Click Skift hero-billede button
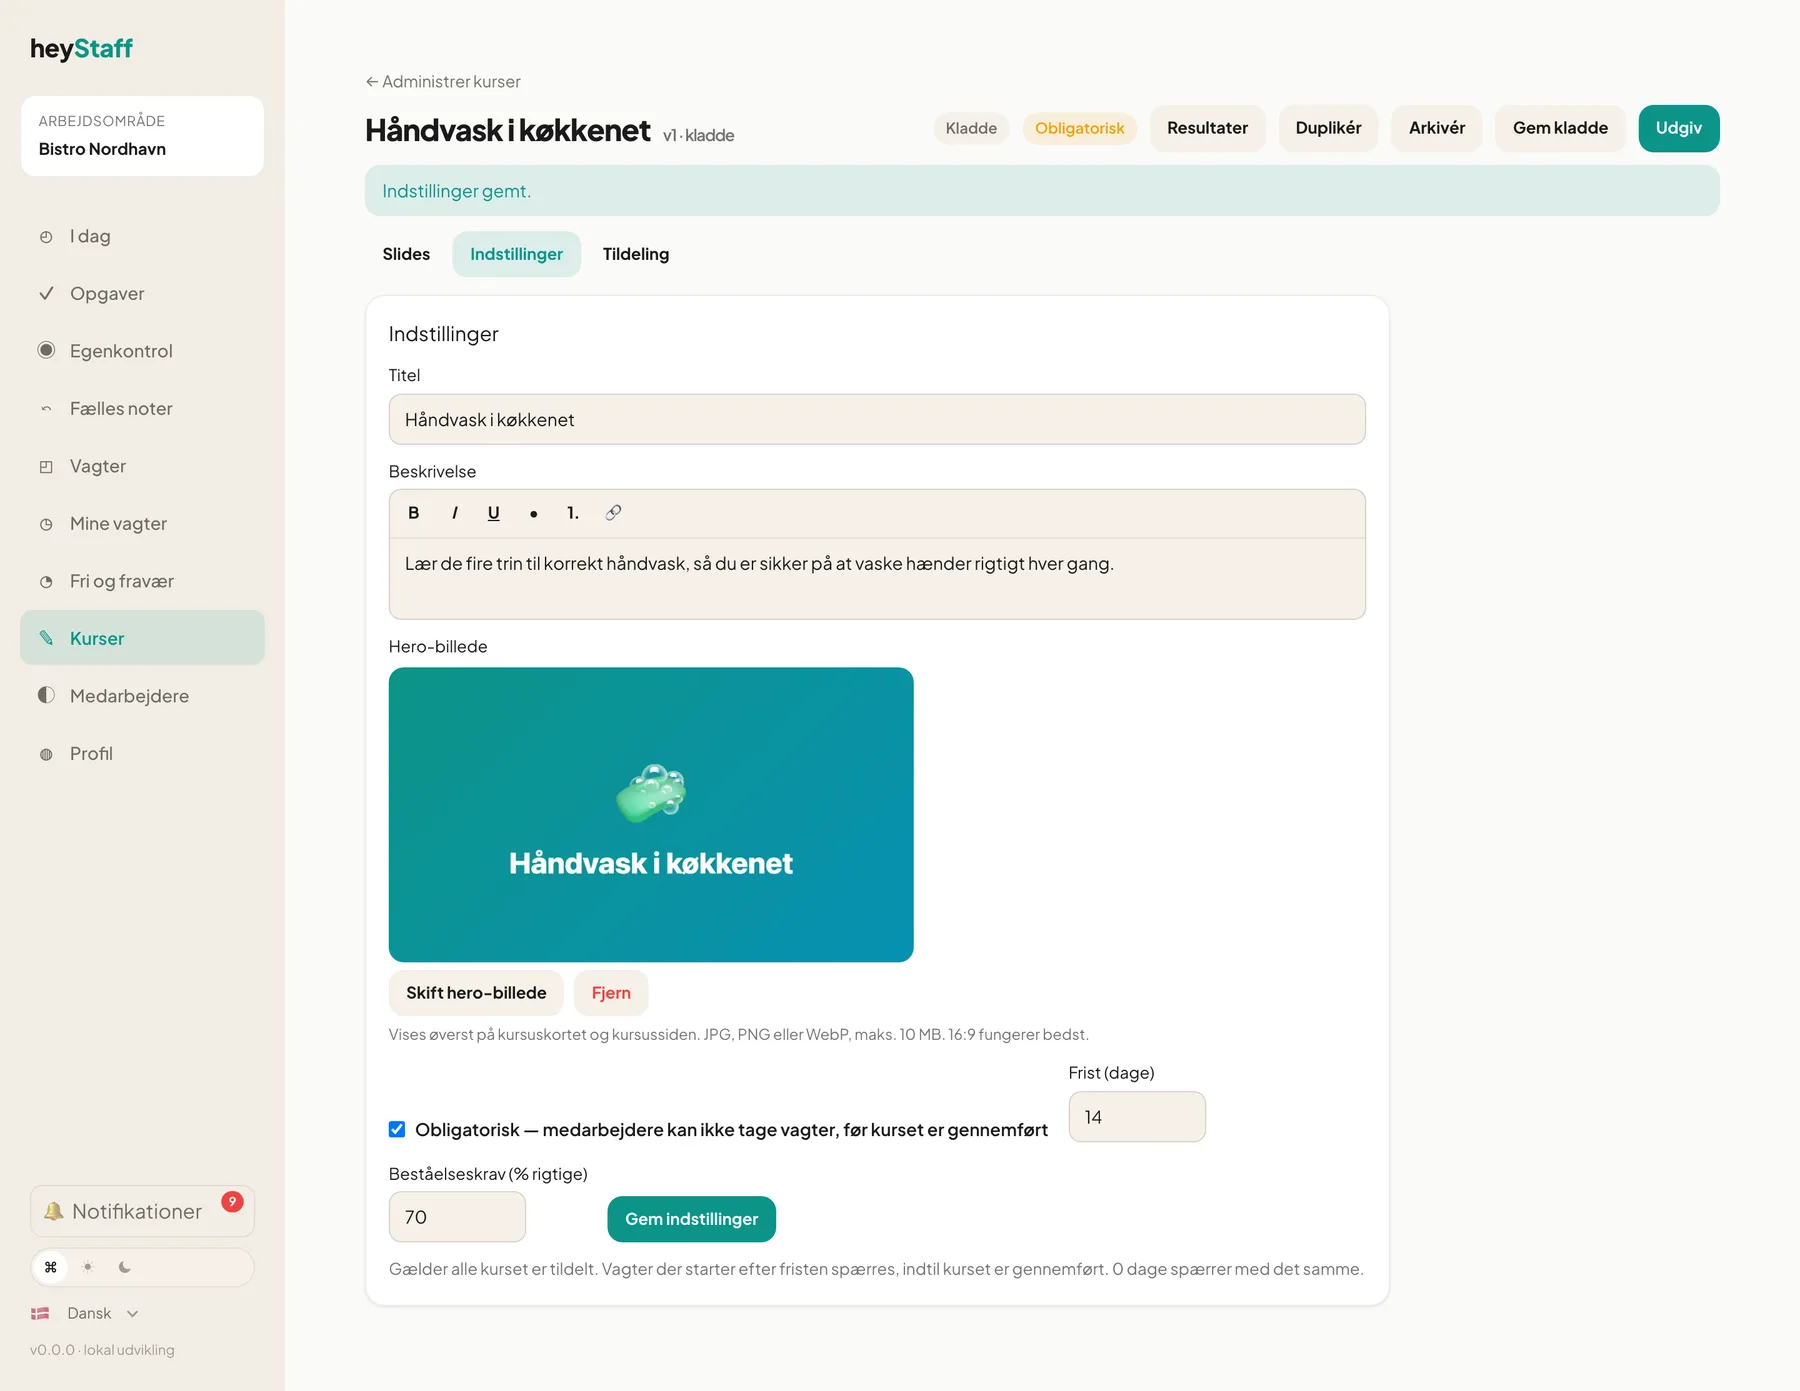This screenshot has width=1800, height=1391. 476,993
